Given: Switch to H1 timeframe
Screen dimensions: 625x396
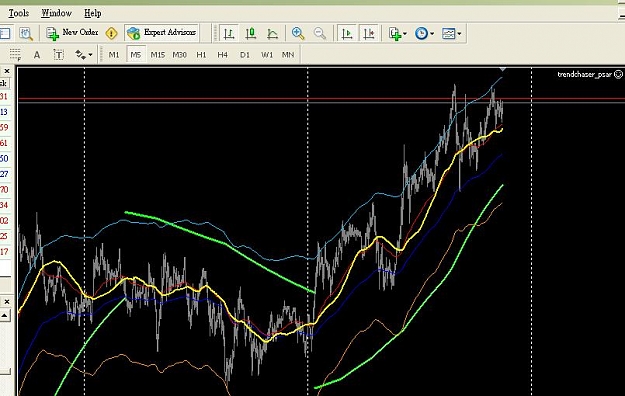Looking at the screenshot, I should point(201,55).
